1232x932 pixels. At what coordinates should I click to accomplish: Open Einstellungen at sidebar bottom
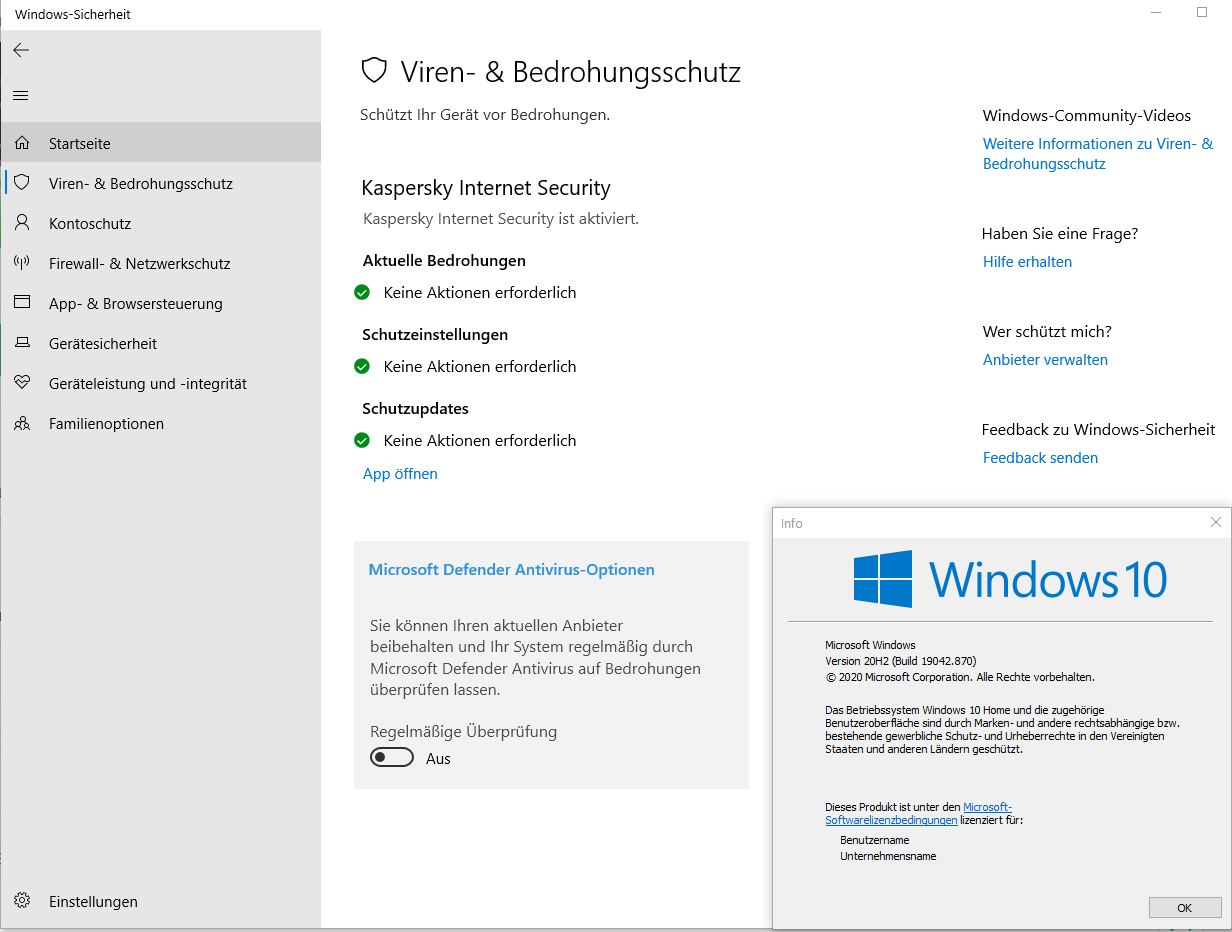161,901
